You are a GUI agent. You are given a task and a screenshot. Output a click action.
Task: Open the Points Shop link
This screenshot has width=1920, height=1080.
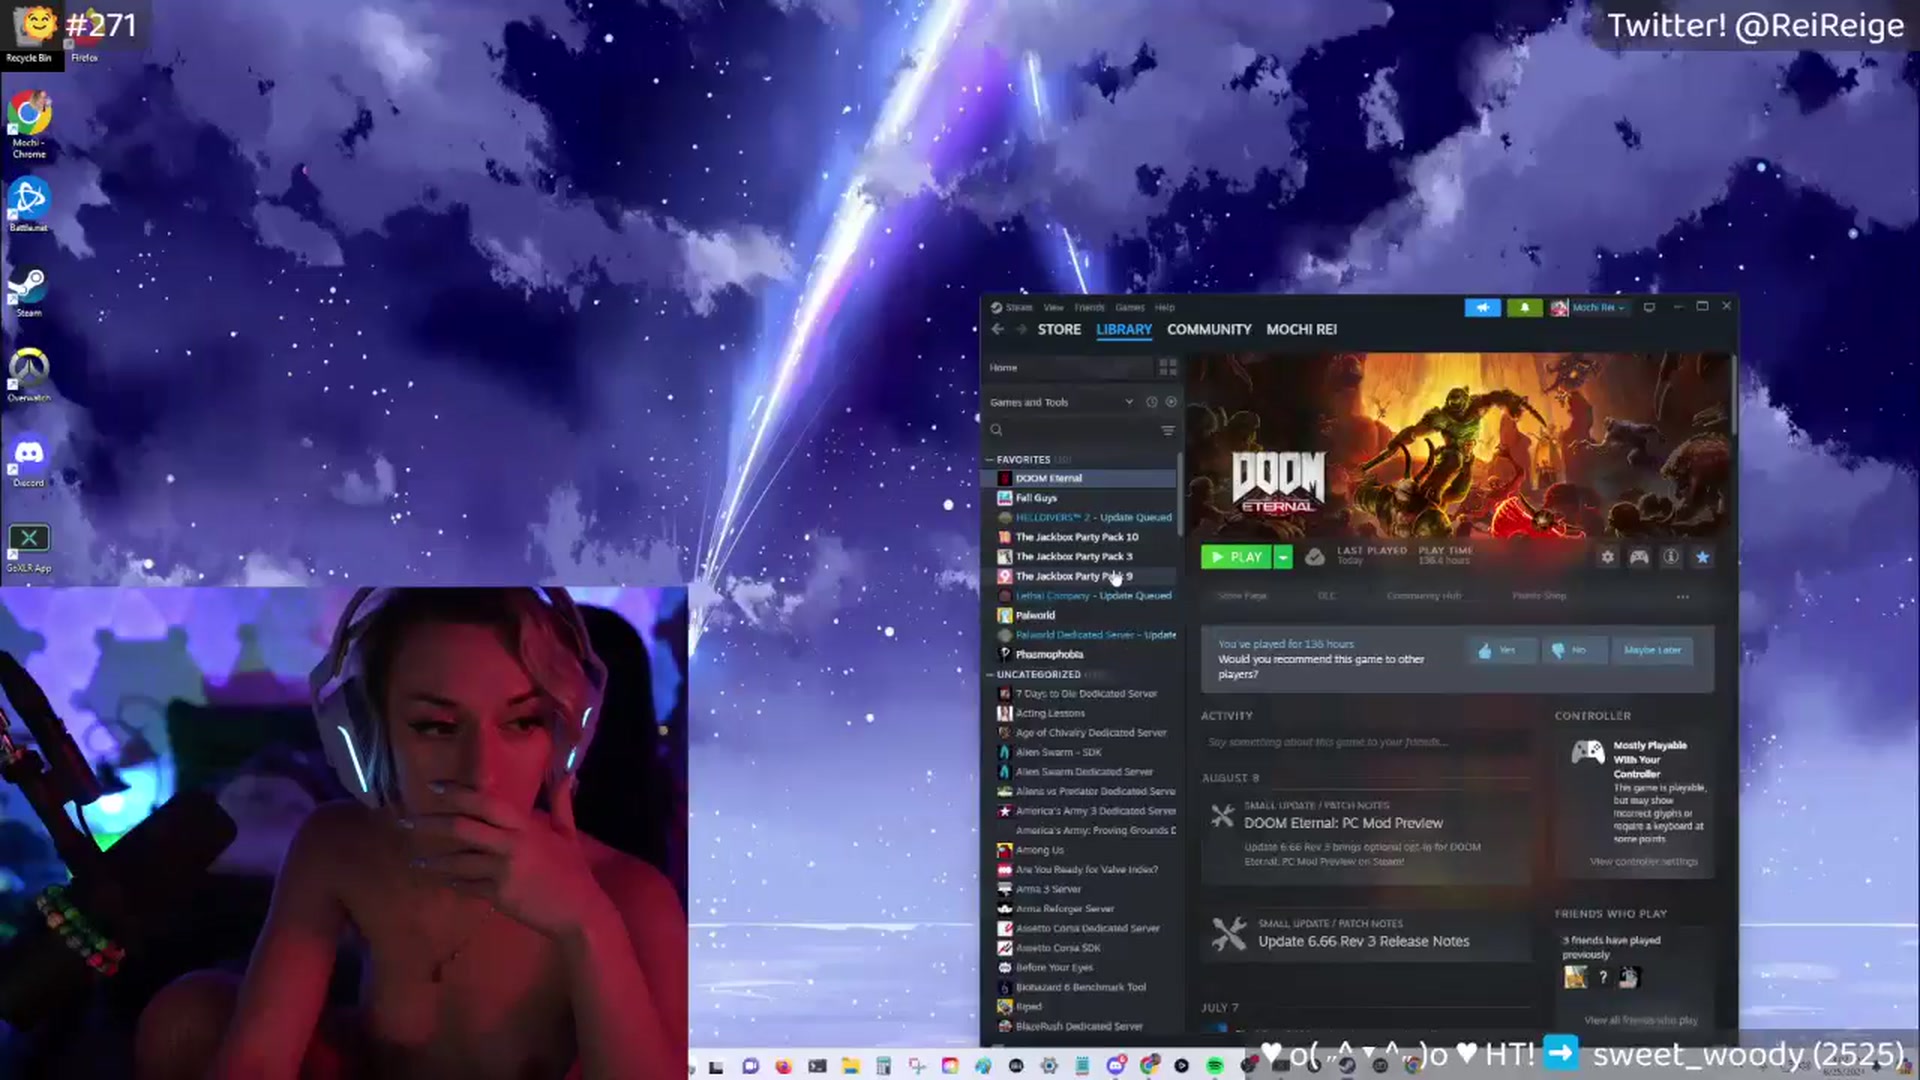pyautogui.click(x=1539, y=596)
